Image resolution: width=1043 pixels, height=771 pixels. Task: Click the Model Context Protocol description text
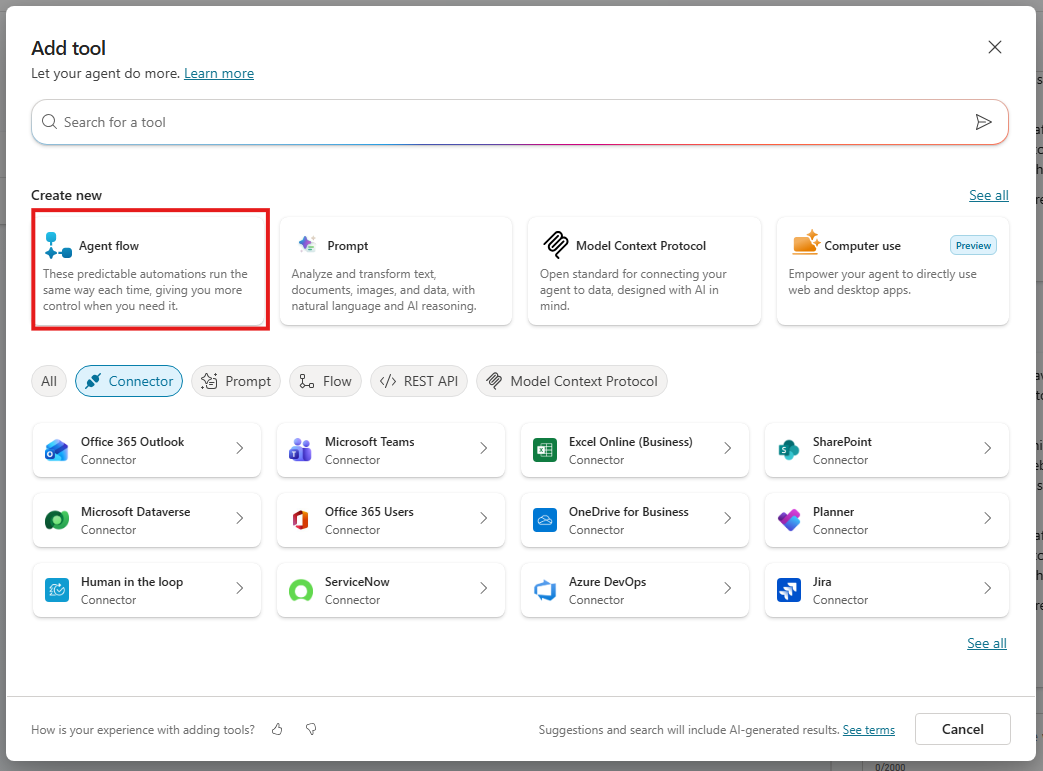click(x=633, y=290)
